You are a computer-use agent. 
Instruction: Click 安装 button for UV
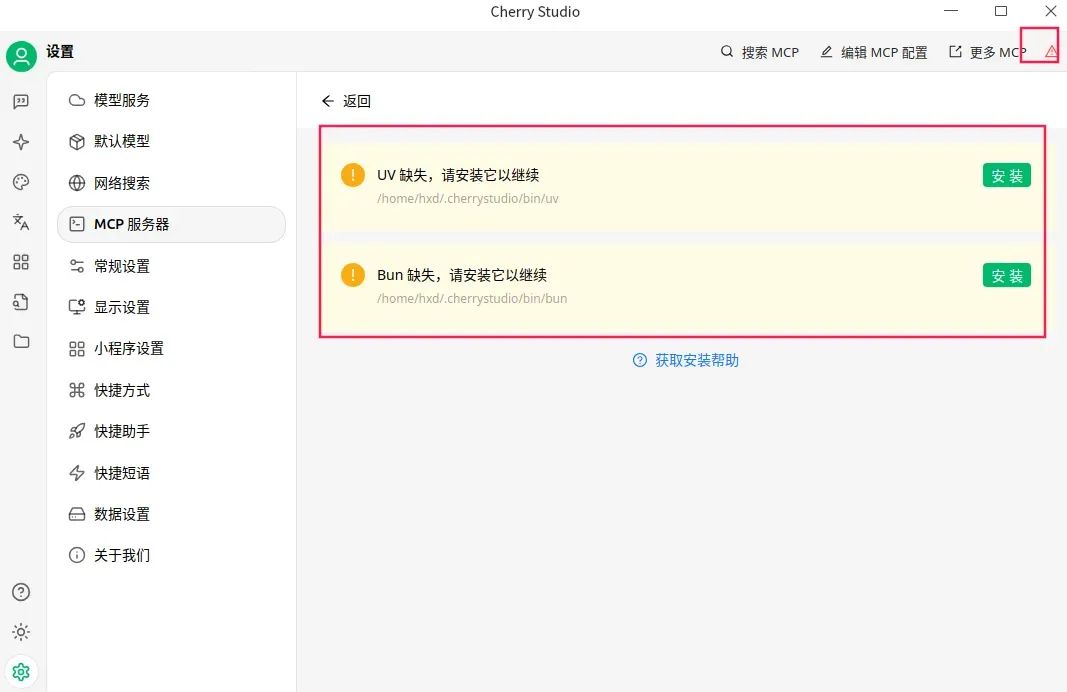[1006, 176]
